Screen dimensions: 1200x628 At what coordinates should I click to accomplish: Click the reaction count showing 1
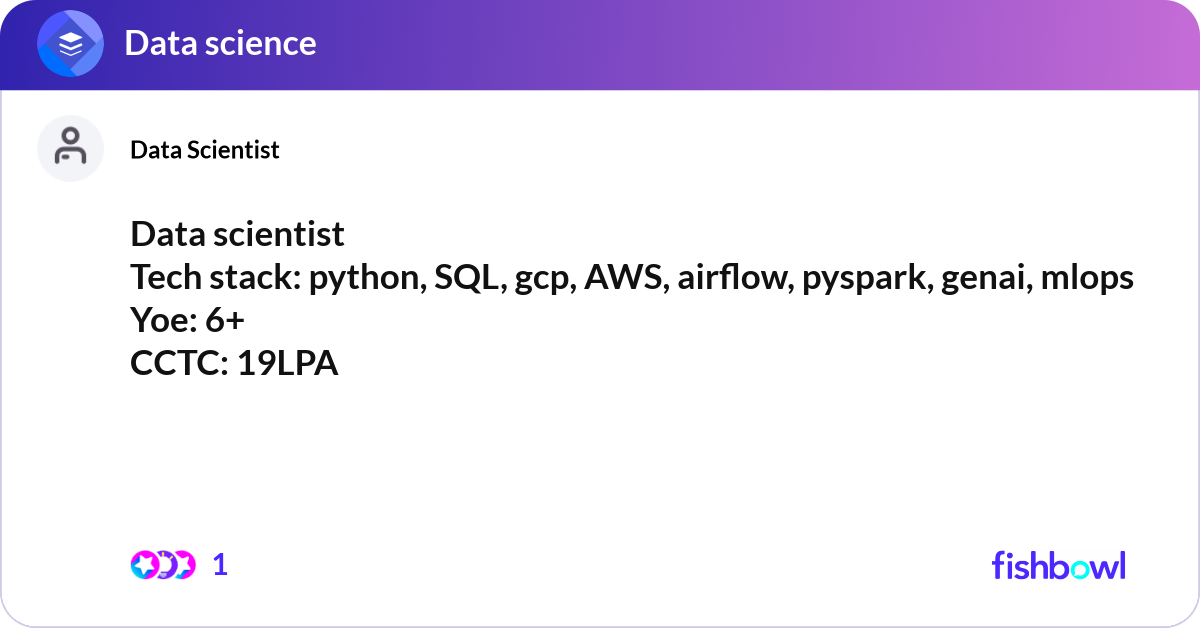(220, 565)
